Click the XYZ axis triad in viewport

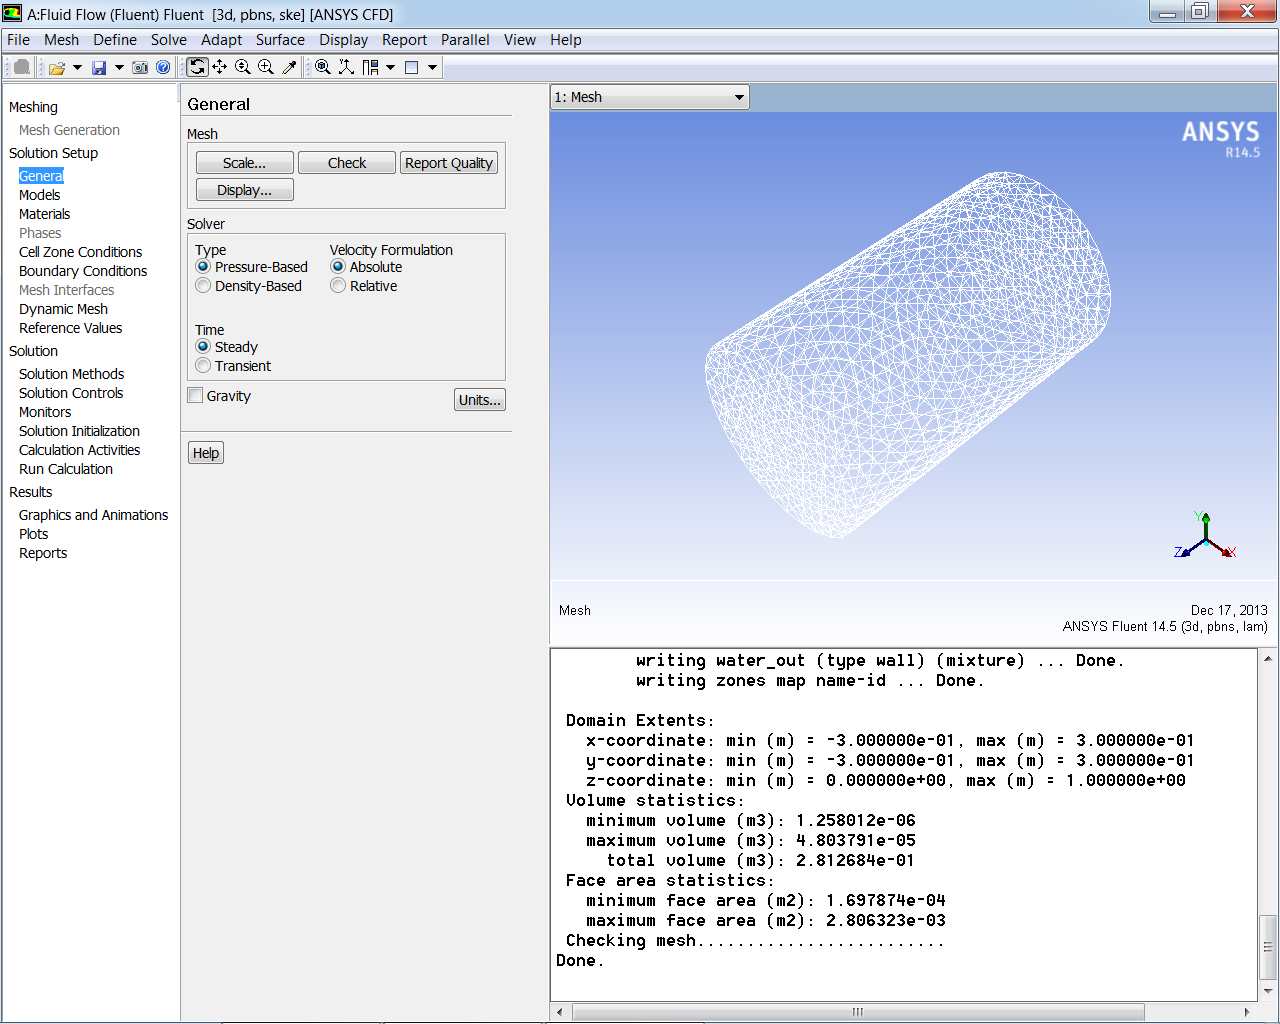(x=1205, y=536)
